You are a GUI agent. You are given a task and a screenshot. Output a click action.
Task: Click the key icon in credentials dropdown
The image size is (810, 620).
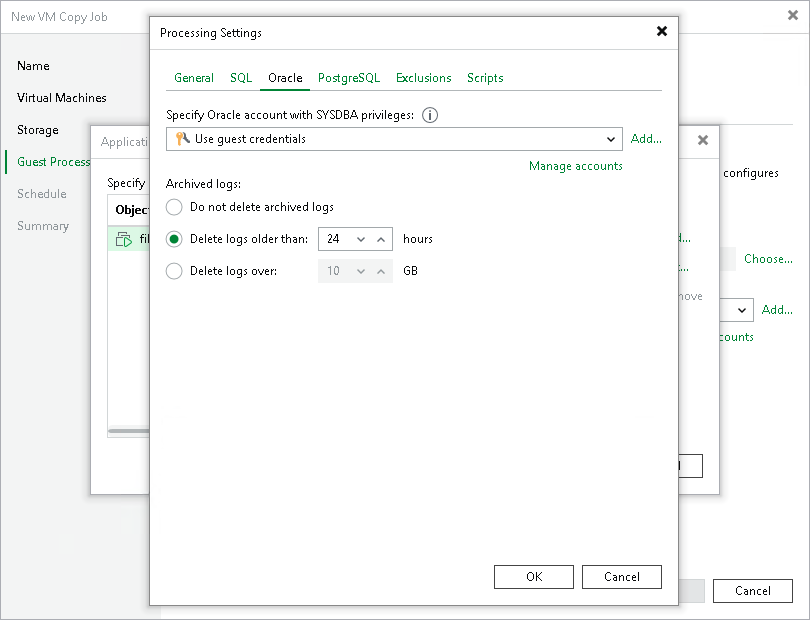point(182,138)
